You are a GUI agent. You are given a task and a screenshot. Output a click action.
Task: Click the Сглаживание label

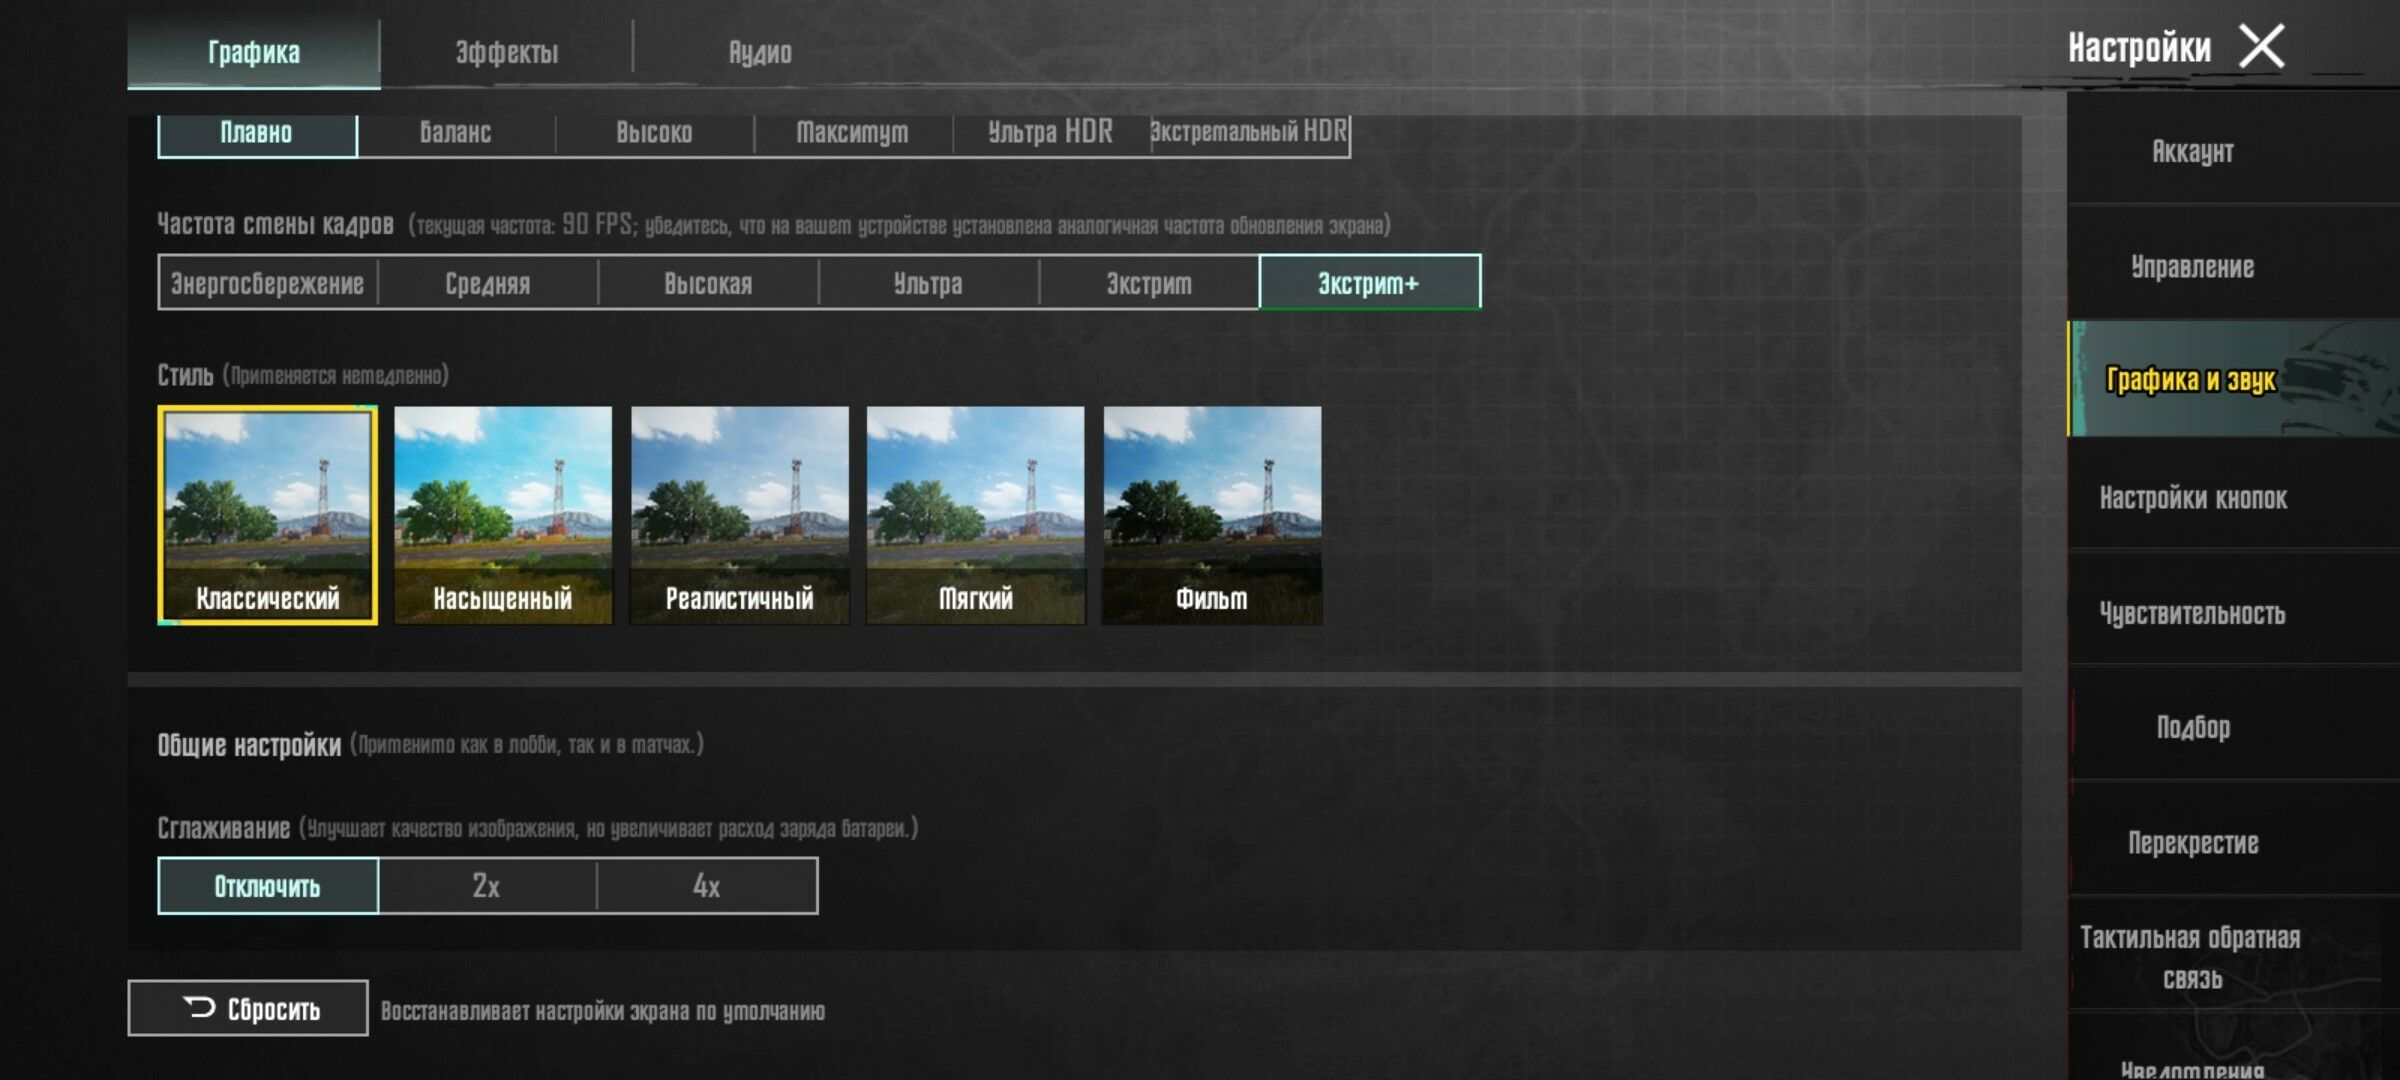point(223,829)
